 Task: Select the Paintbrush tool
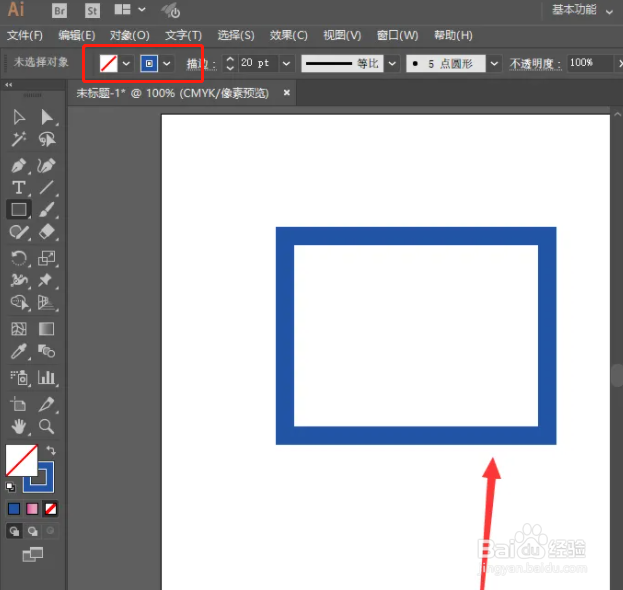click(x=47, y=209)
